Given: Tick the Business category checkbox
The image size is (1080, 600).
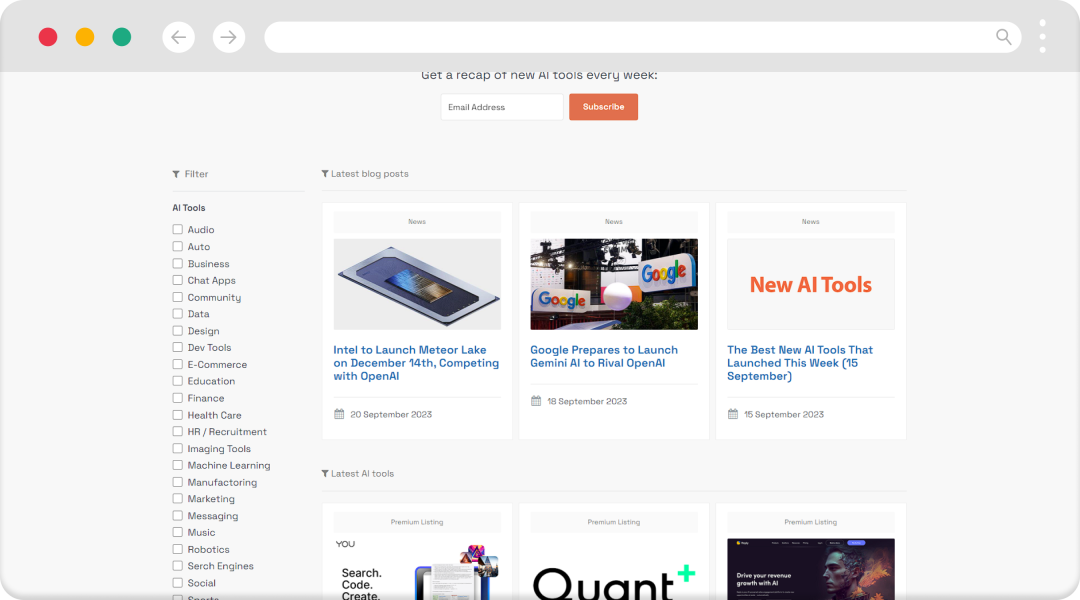Looking at the screenshot, I should 178,263.
